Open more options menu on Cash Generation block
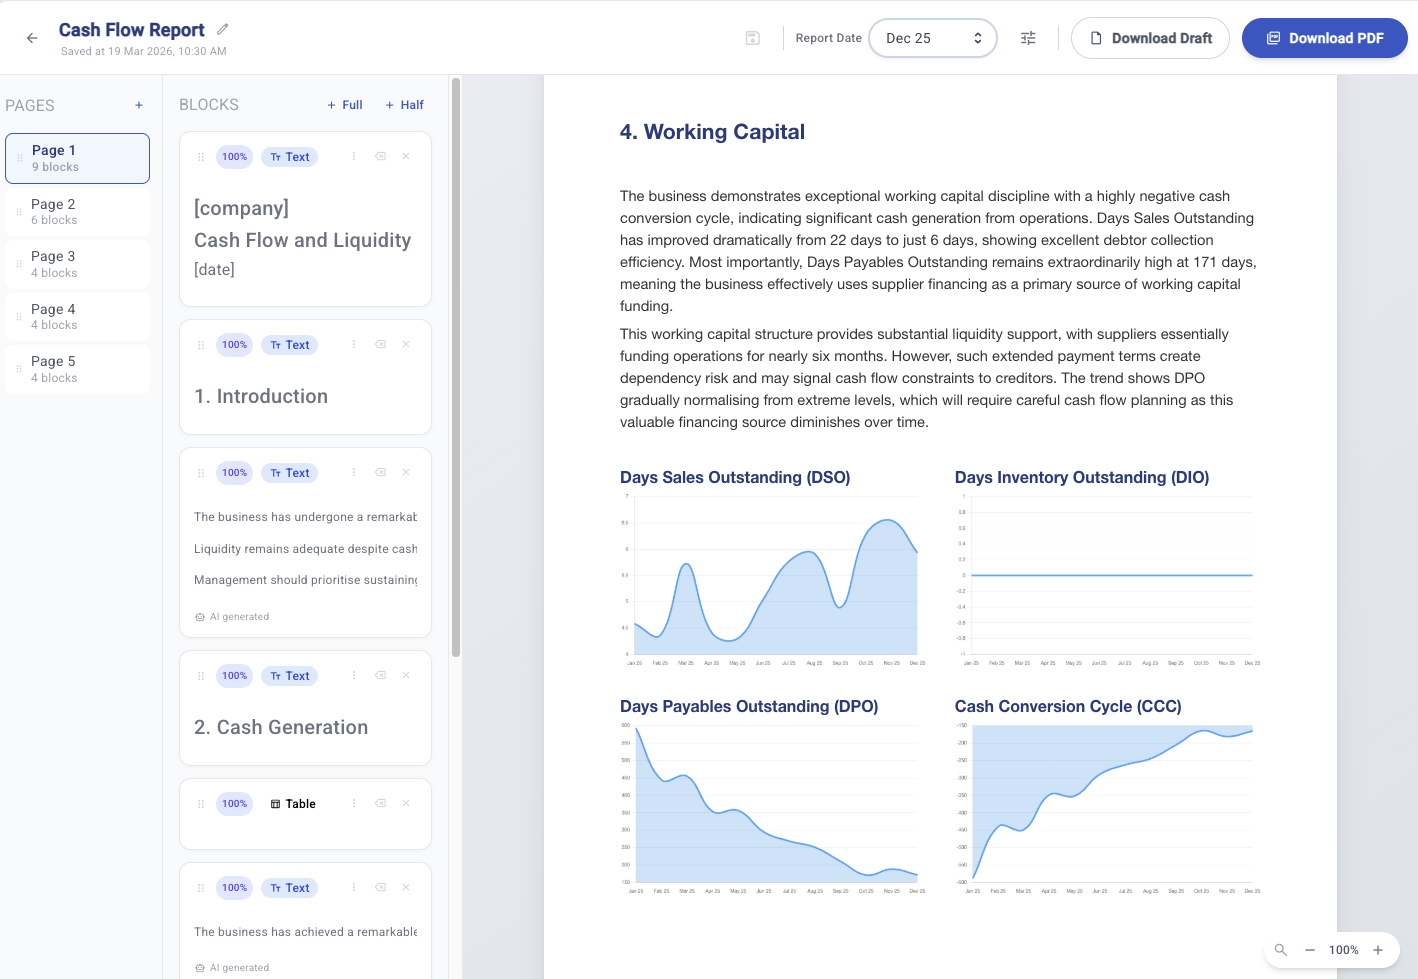This screenshot has height=979, width=1418. 354,675
